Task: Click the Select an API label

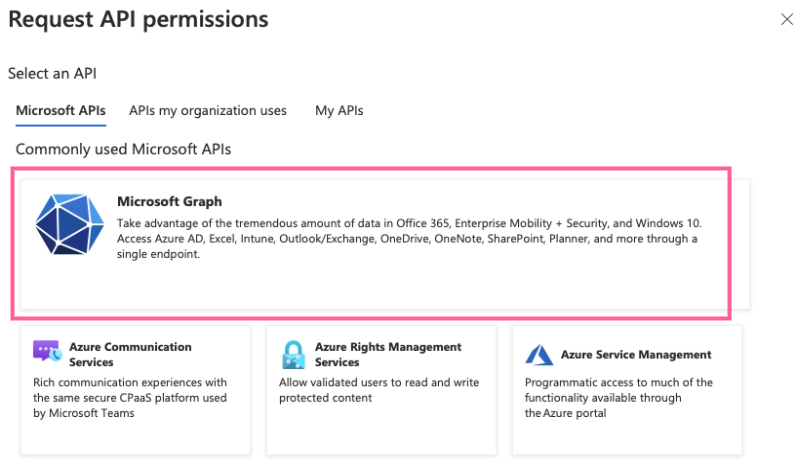Action: tap(52, 73)
